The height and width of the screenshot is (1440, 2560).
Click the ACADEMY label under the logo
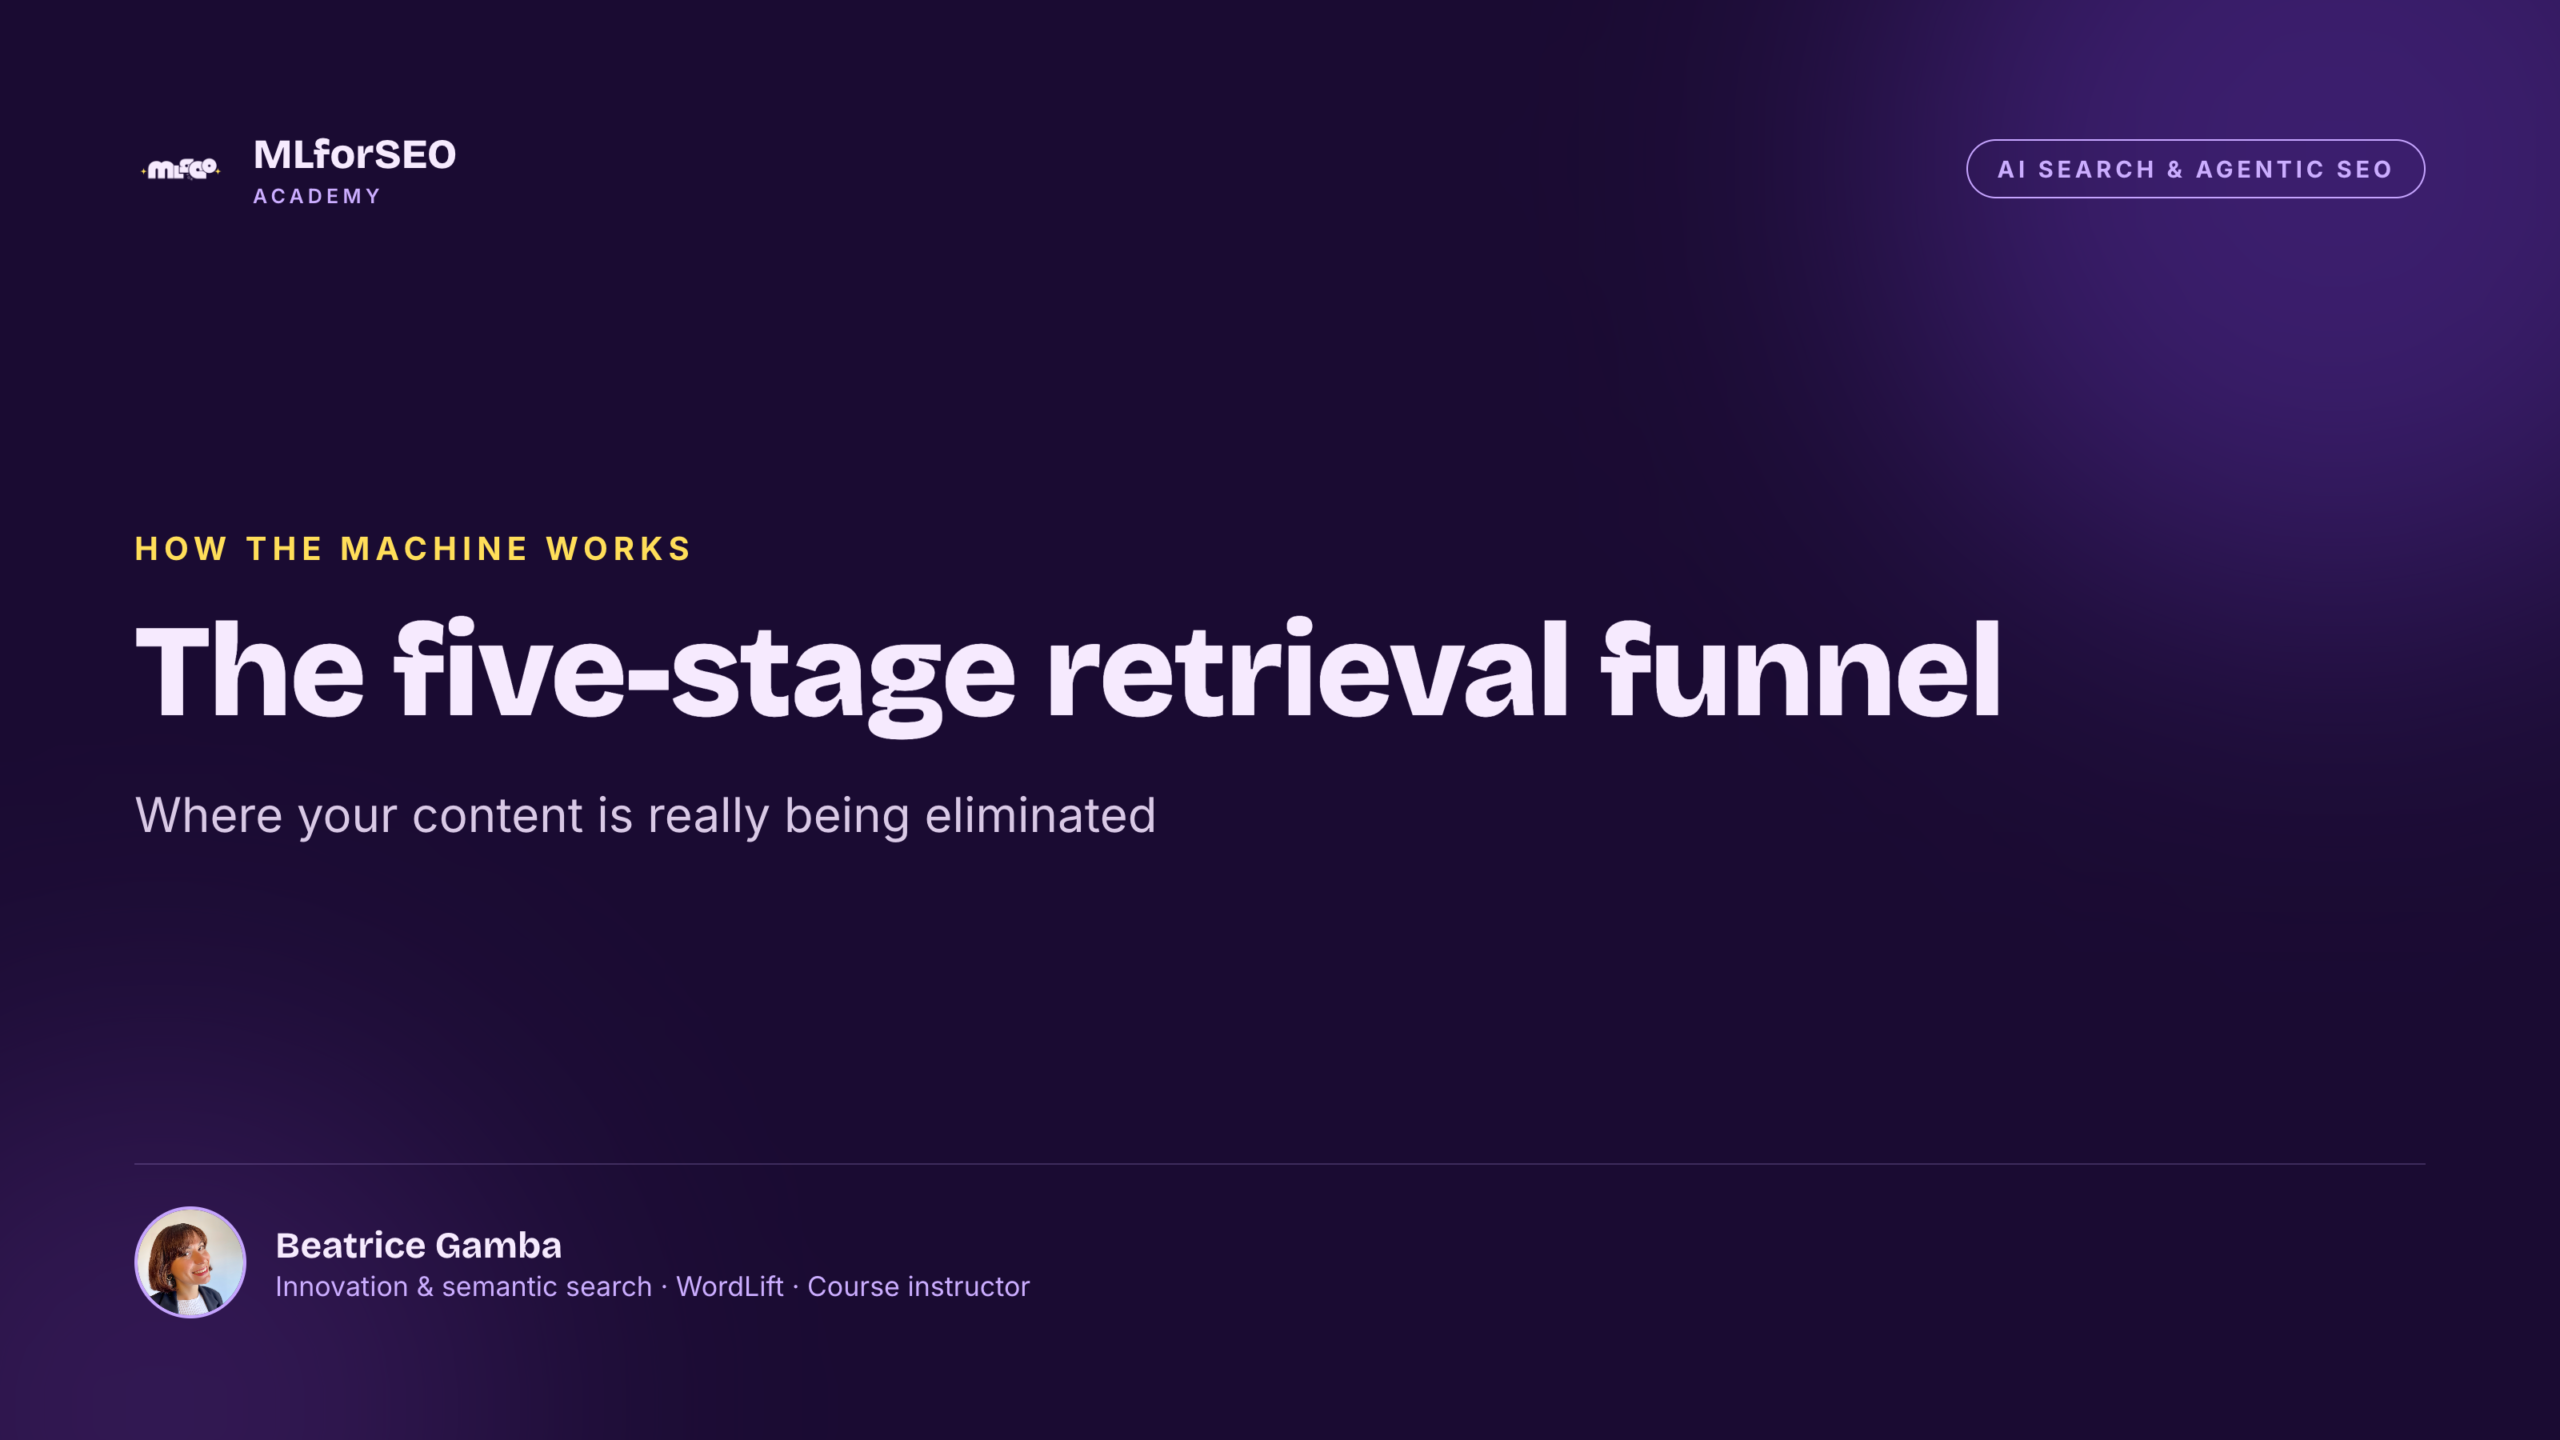point(317,197)
